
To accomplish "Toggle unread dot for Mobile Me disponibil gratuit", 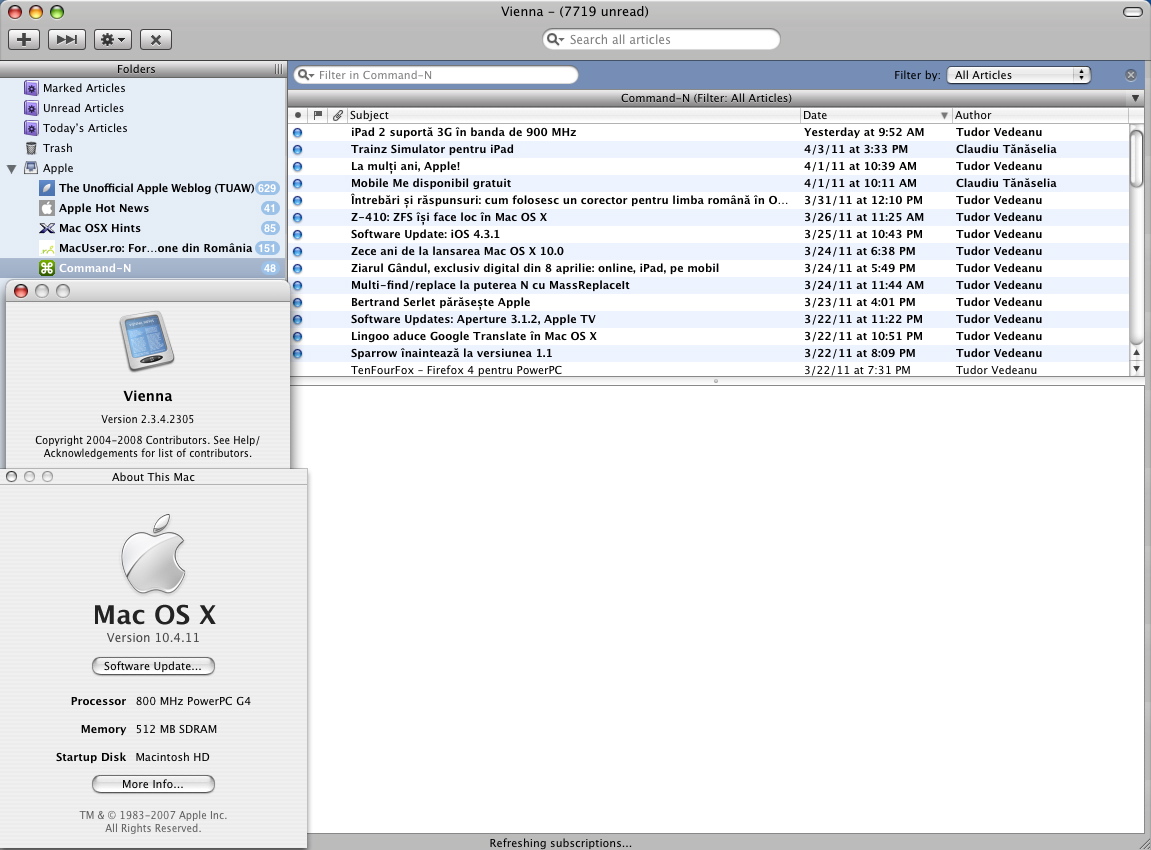I will (297, 184).
